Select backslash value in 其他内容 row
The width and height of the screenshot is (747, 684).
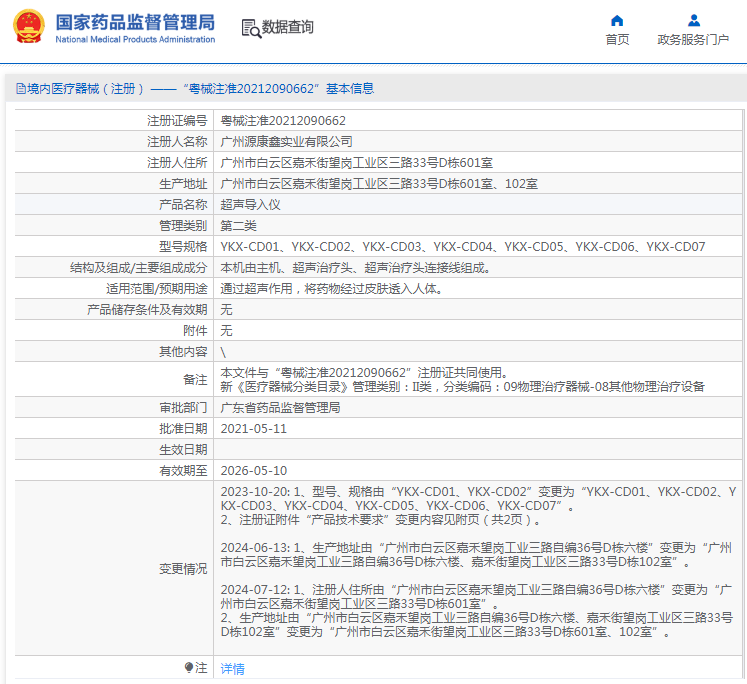coord(223,352)
